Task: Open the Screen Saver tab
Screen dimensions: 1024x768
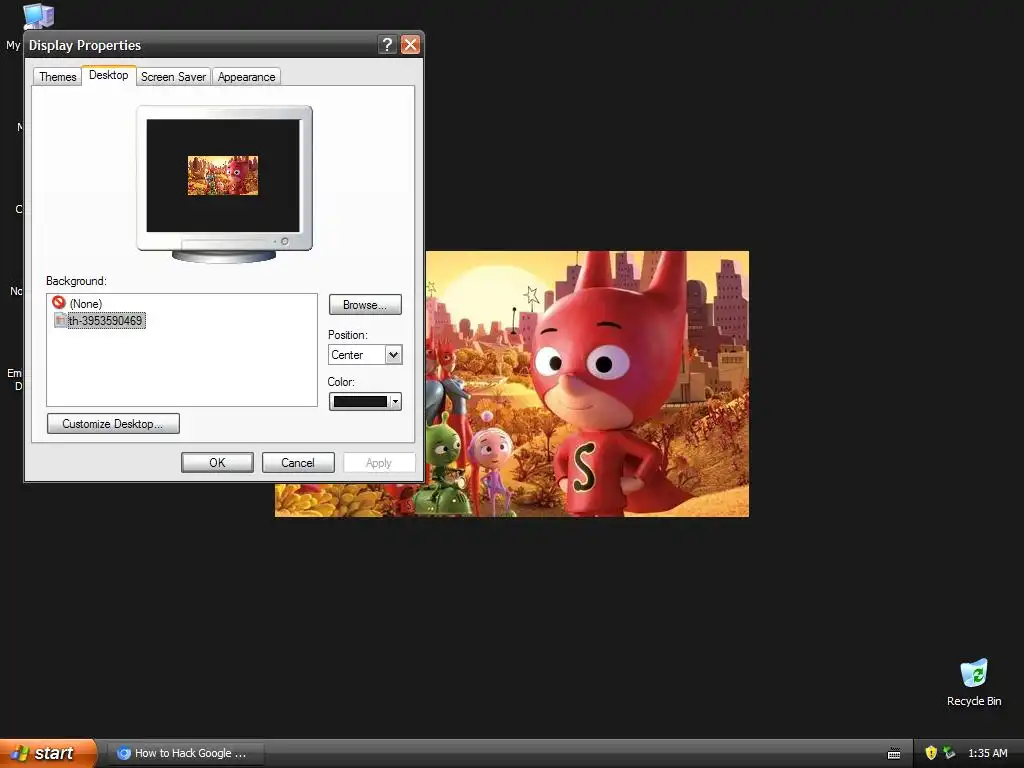Action: pos(173,76)
